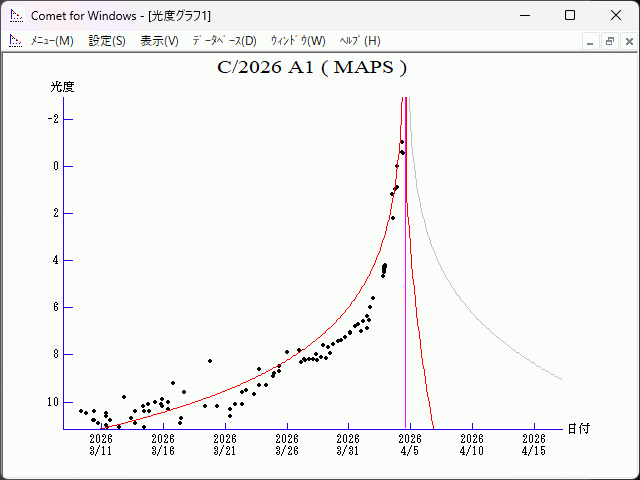Open the 表示(V) view menu
The height and width of the screenshot is (480, 640).
tap(159, 41)
